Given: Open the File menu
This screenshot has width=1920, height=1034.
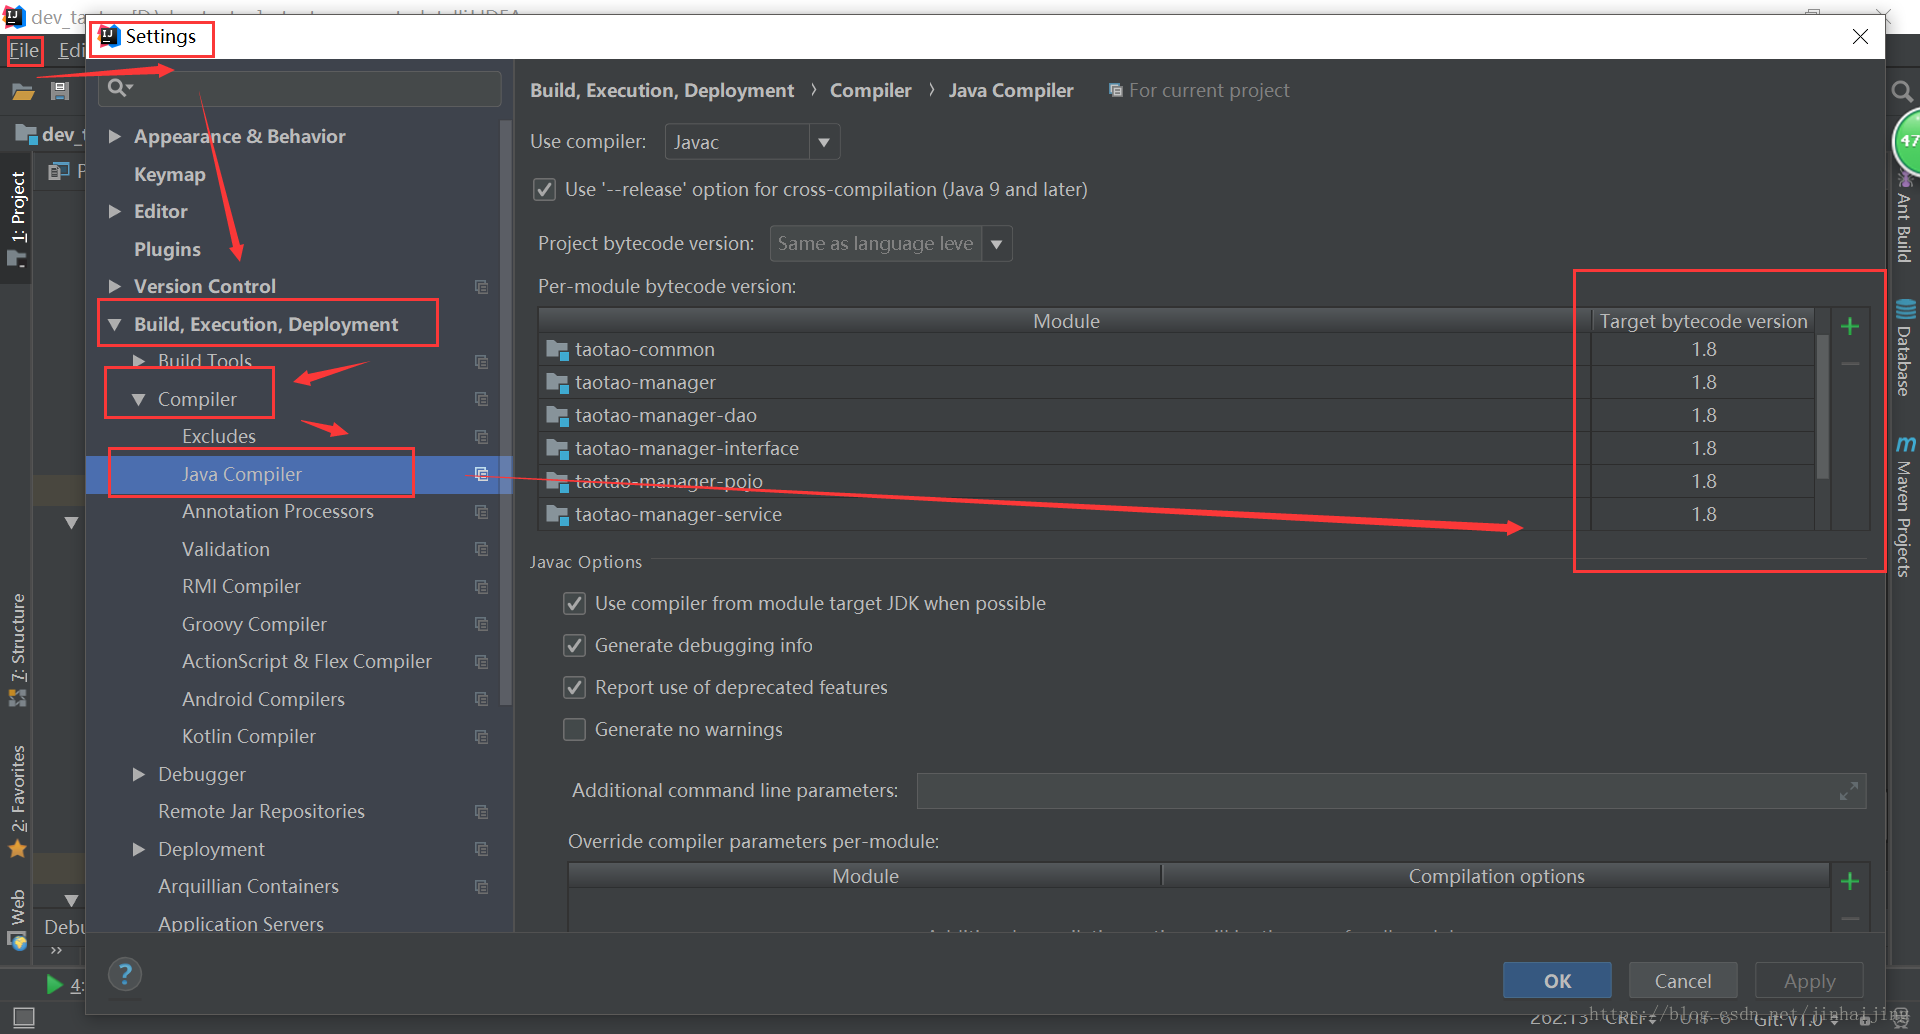Looking at the screenshot, I should [24, 51].
